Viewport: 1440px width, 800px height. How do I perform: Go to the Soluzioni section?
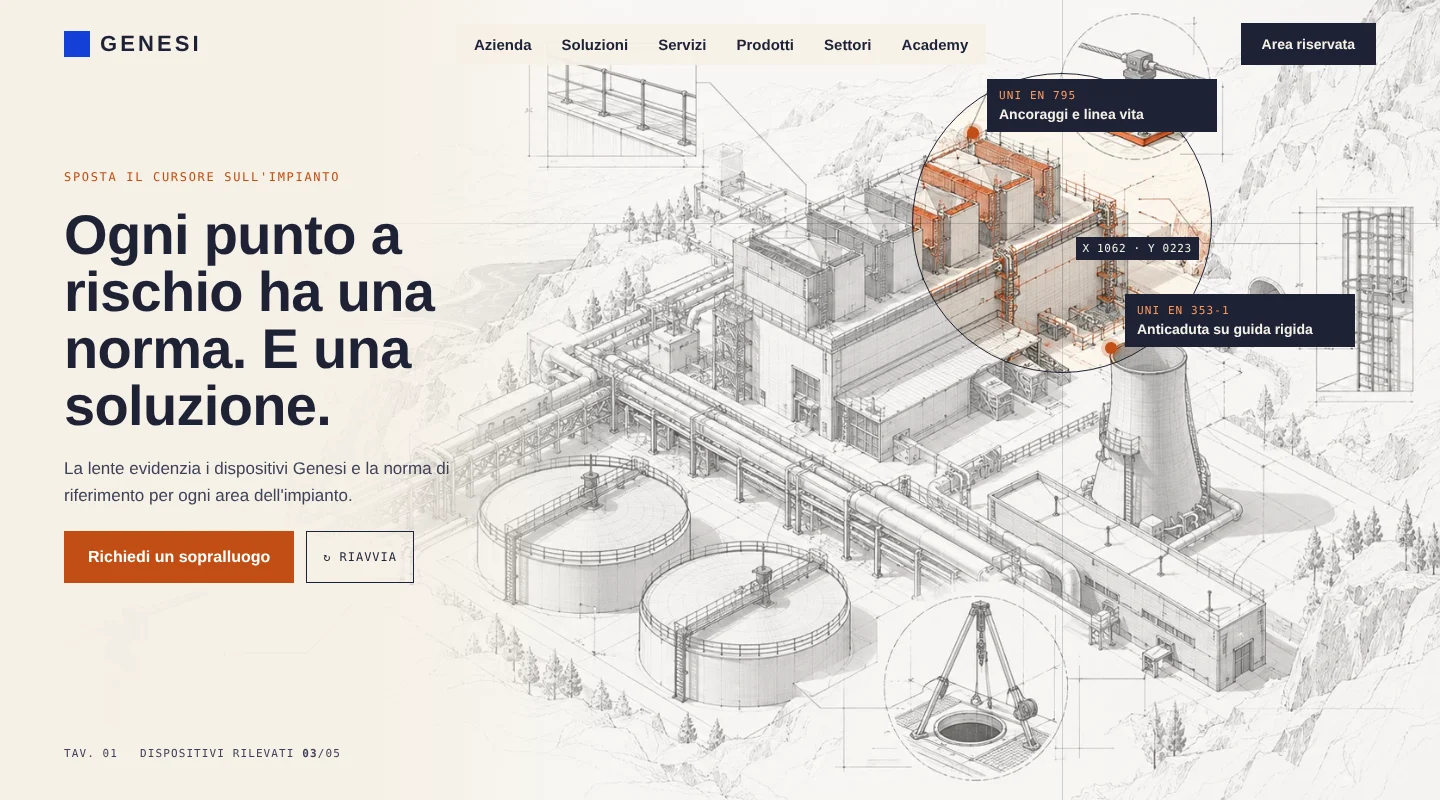tap(595, 45)
